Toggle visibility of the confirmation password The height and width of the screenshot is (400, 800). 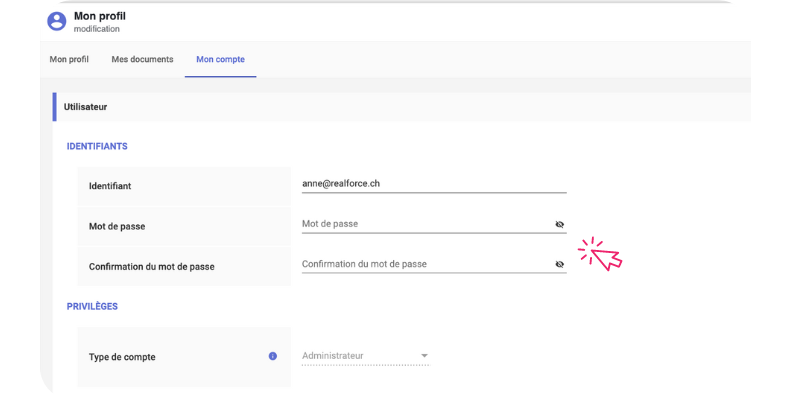(x=560, y=265)
